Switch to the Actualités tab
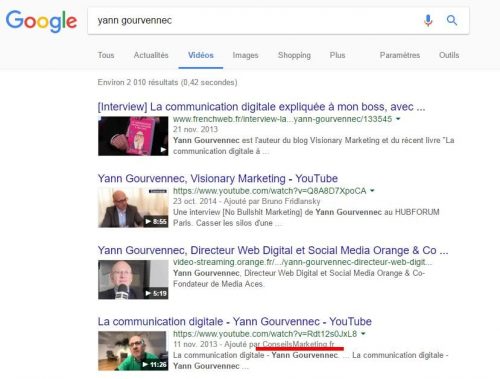 (x=151, y=55)
